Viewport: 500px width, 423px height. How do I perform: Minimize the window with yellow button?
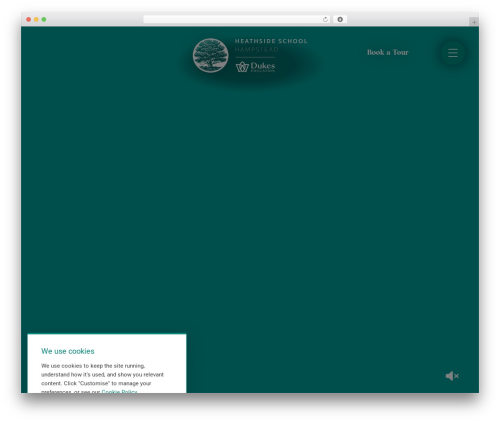[x=36, y=19]
